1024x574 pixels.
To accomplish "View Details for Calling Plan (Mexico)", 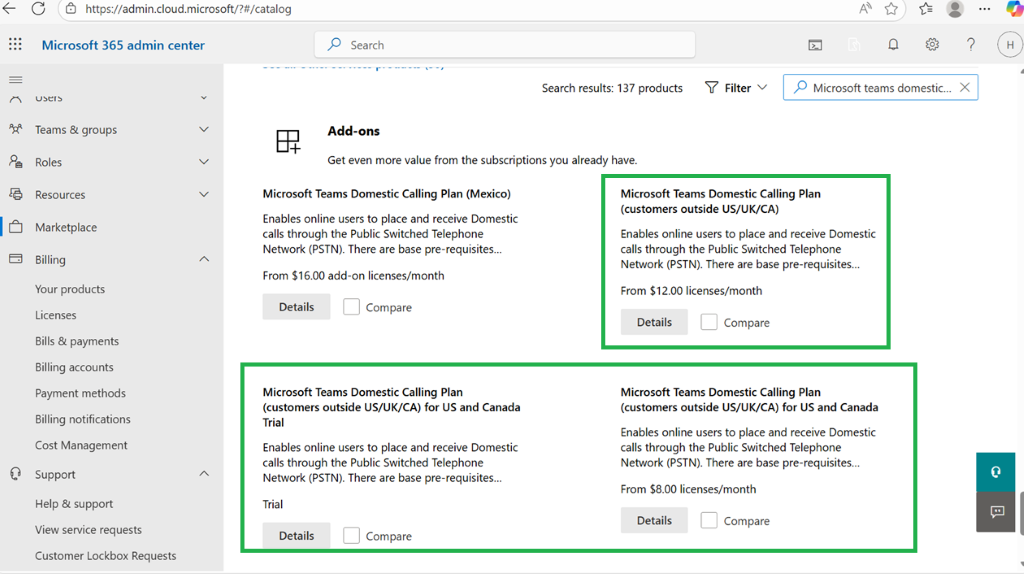I will pyautogui.click(x=296, y=306).
